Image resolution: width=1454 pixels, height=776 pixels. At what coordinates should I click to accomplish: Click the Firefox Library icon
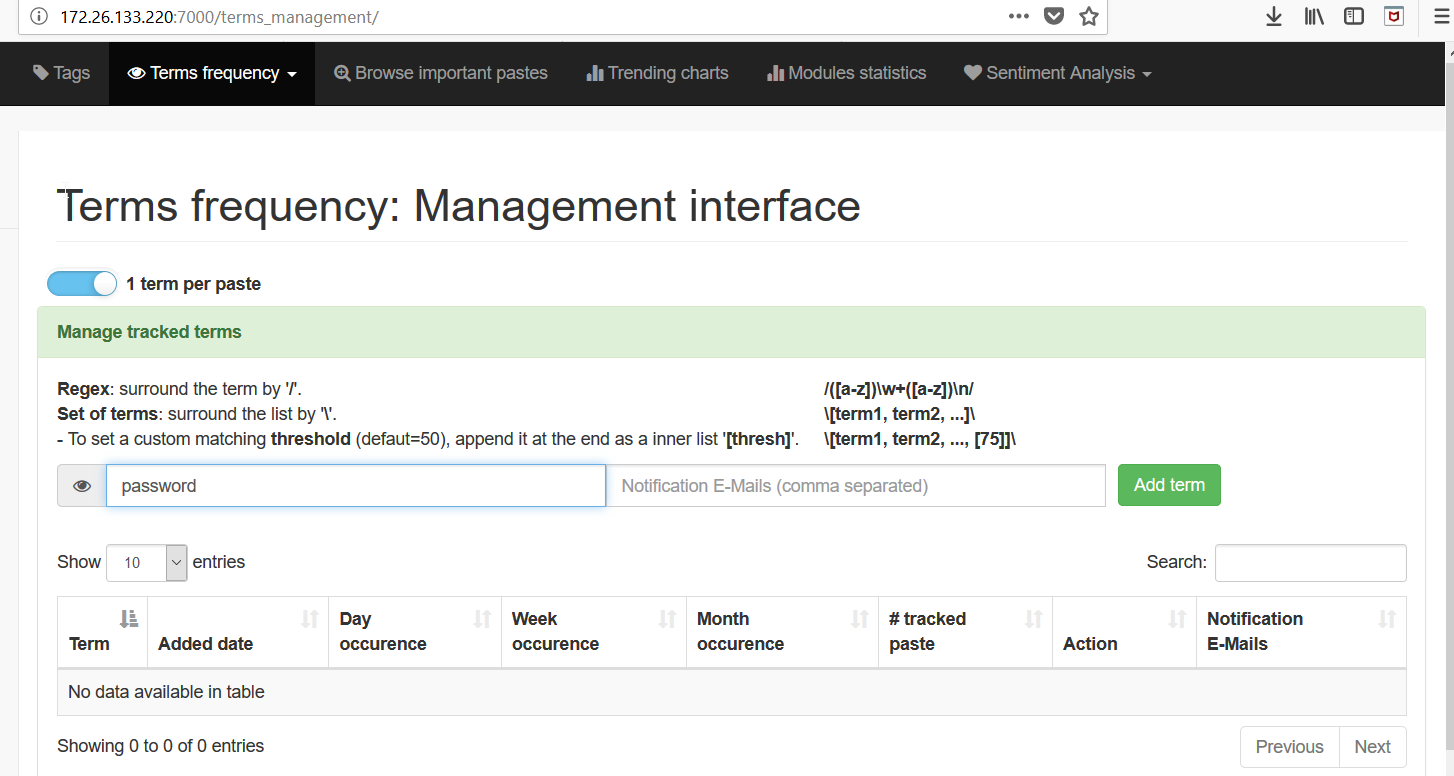point(1313,16)
